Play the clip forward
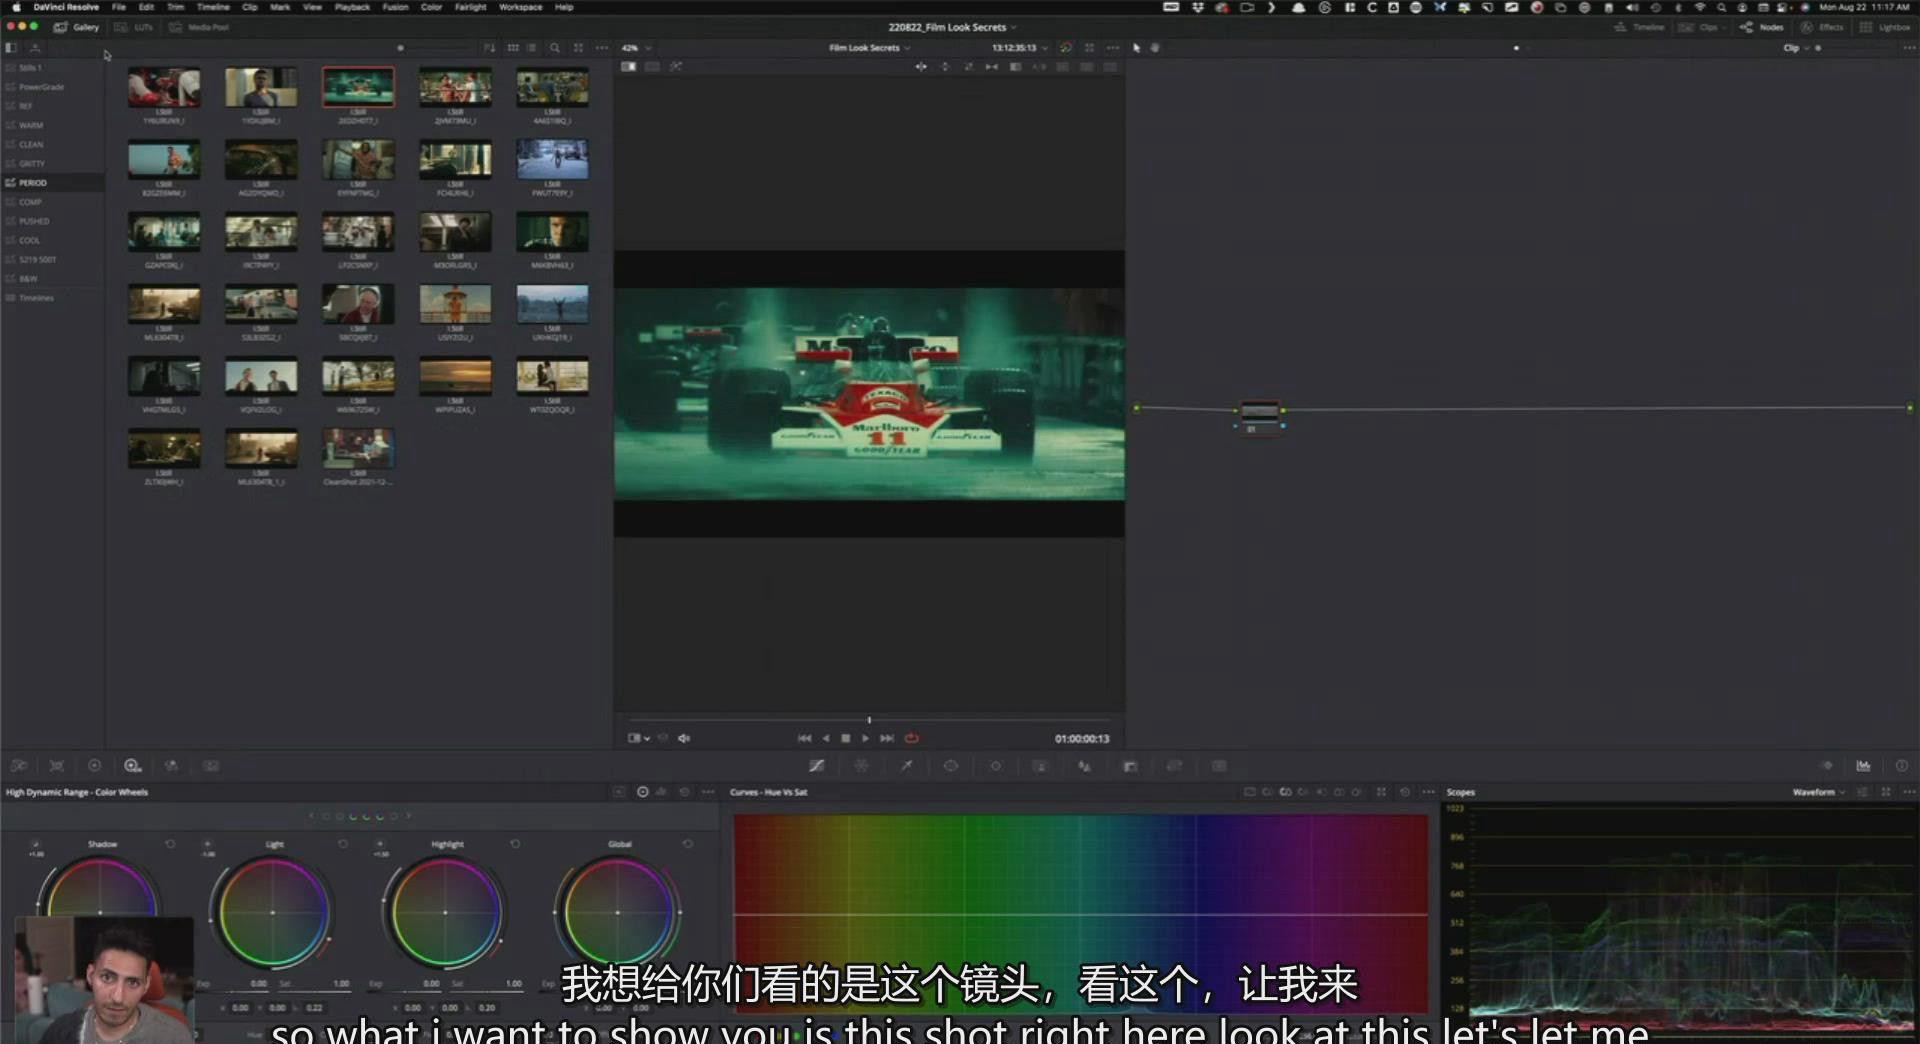 pos(866,738)
